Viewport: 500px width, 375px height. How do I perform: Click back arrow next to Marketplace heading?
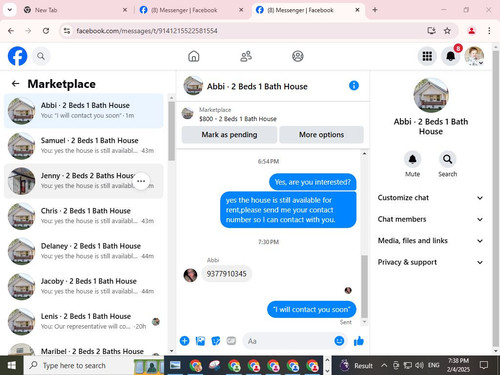[x=15, y=84]
